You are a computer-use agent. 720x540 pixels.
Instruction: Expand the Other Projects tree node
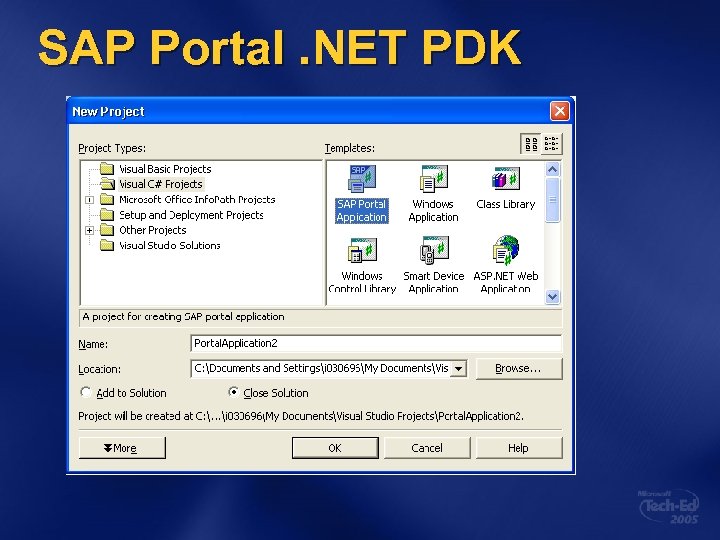point(90,230)
